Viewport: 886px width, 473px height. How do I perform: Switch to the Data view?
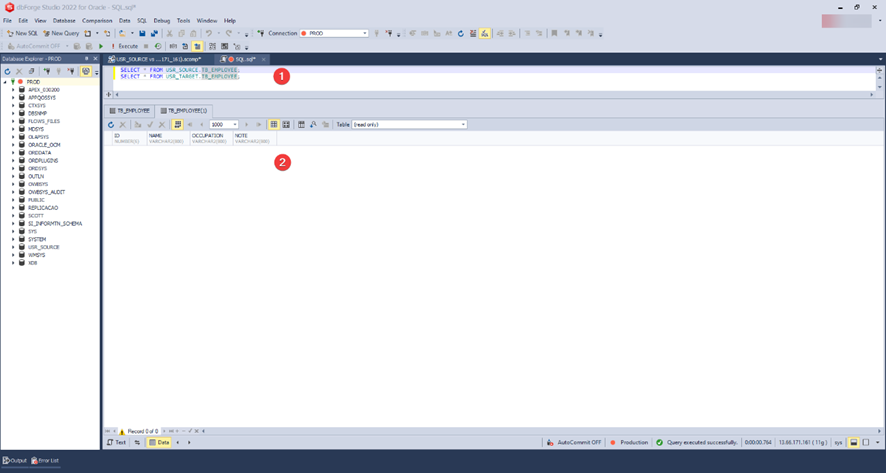click(x=158, y=442)
